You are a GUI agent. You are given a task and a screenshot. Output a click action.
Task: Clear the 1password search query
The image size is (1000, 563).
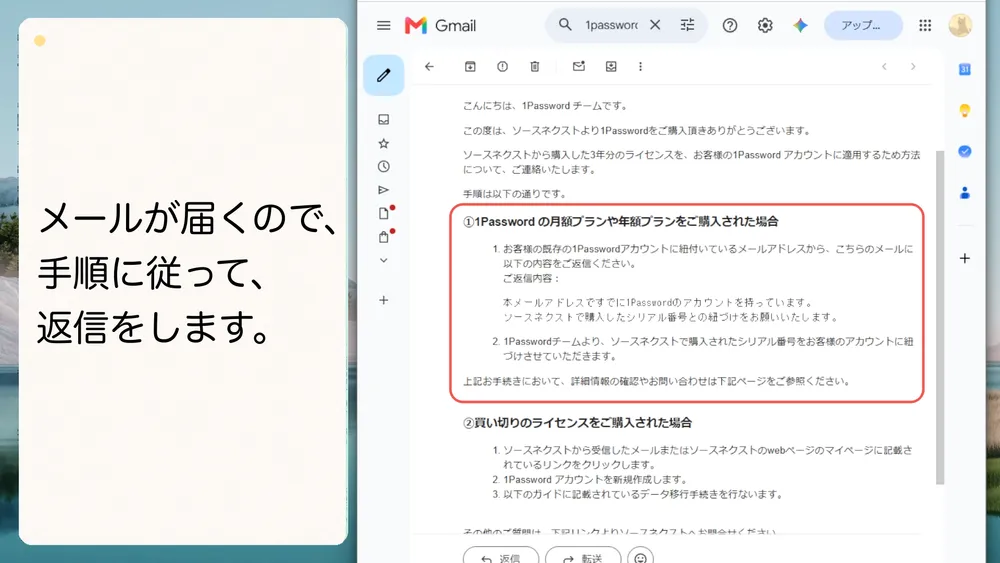655,25
